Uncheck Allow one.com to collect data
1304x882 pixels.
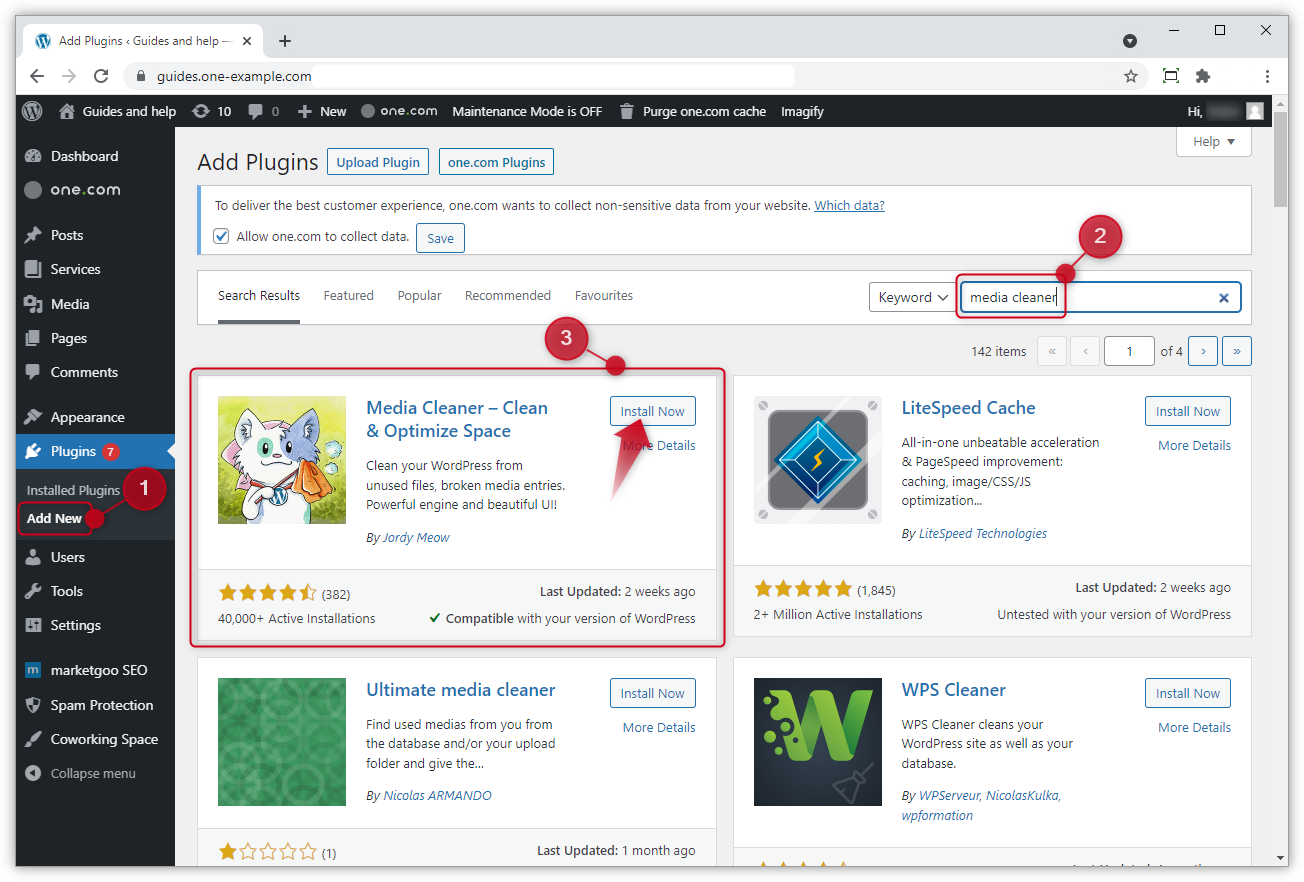(x=221, y=237)
